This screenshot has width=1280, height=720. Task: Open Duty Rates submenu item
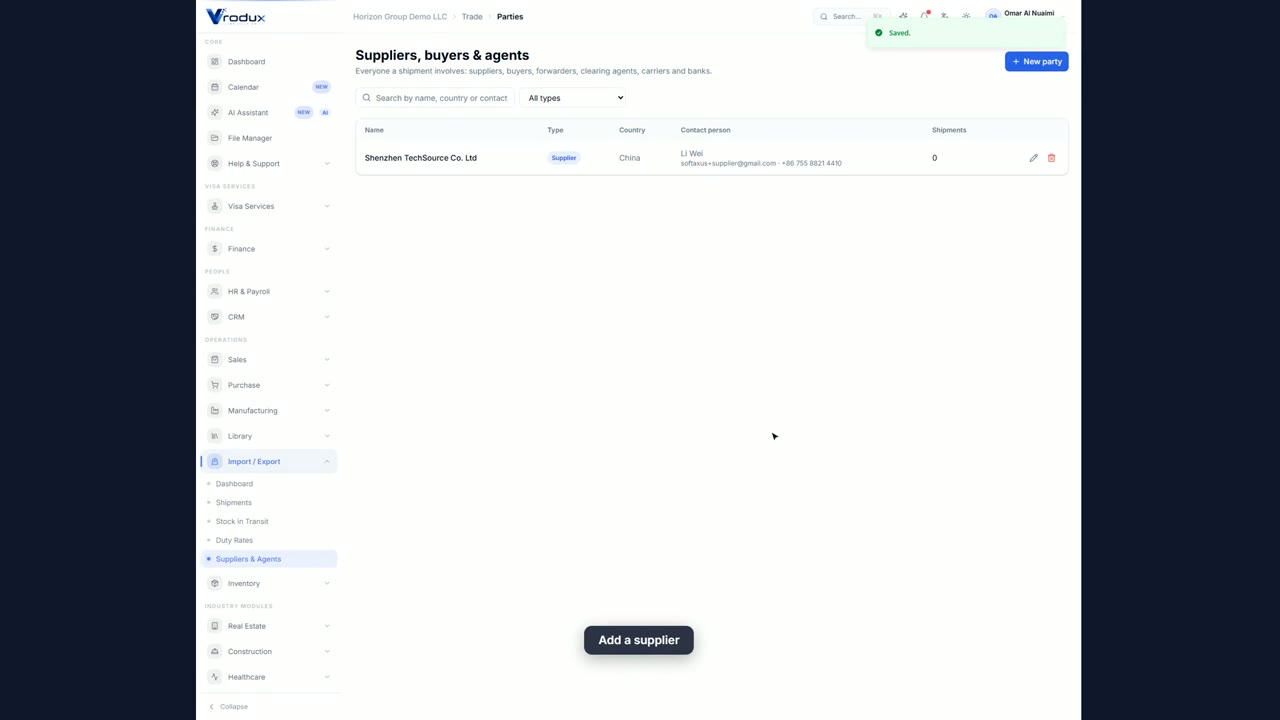coord(234,540)
